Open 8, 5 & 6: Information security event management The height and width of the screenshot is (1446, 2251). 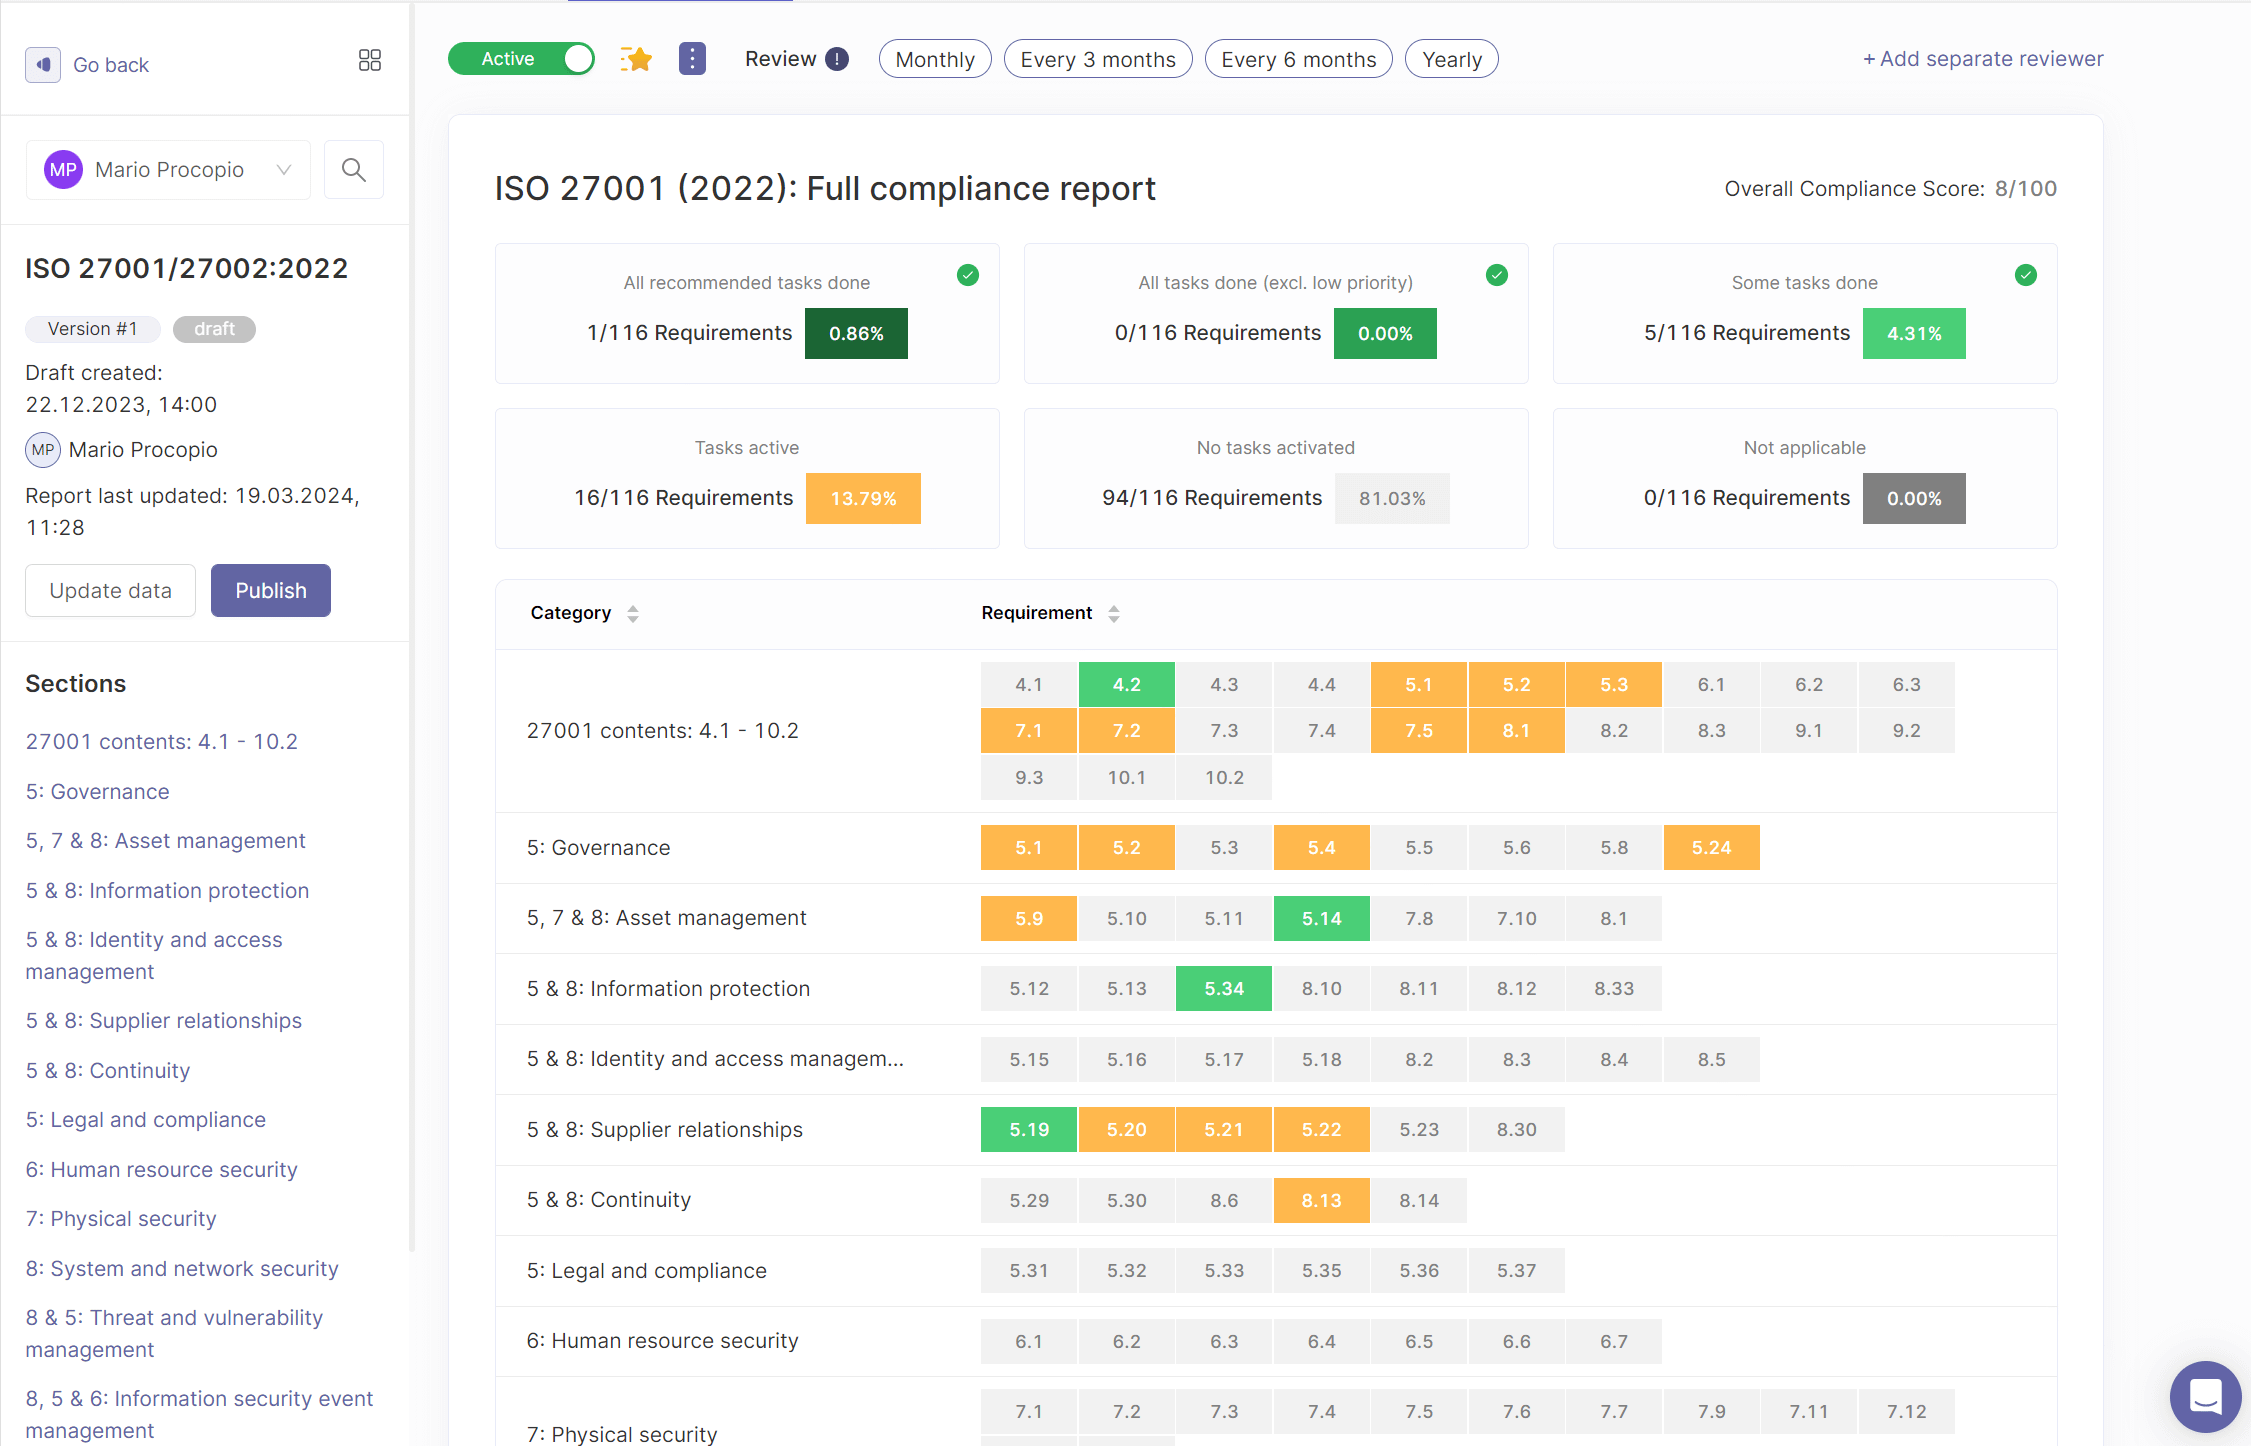click(199, 1415)
